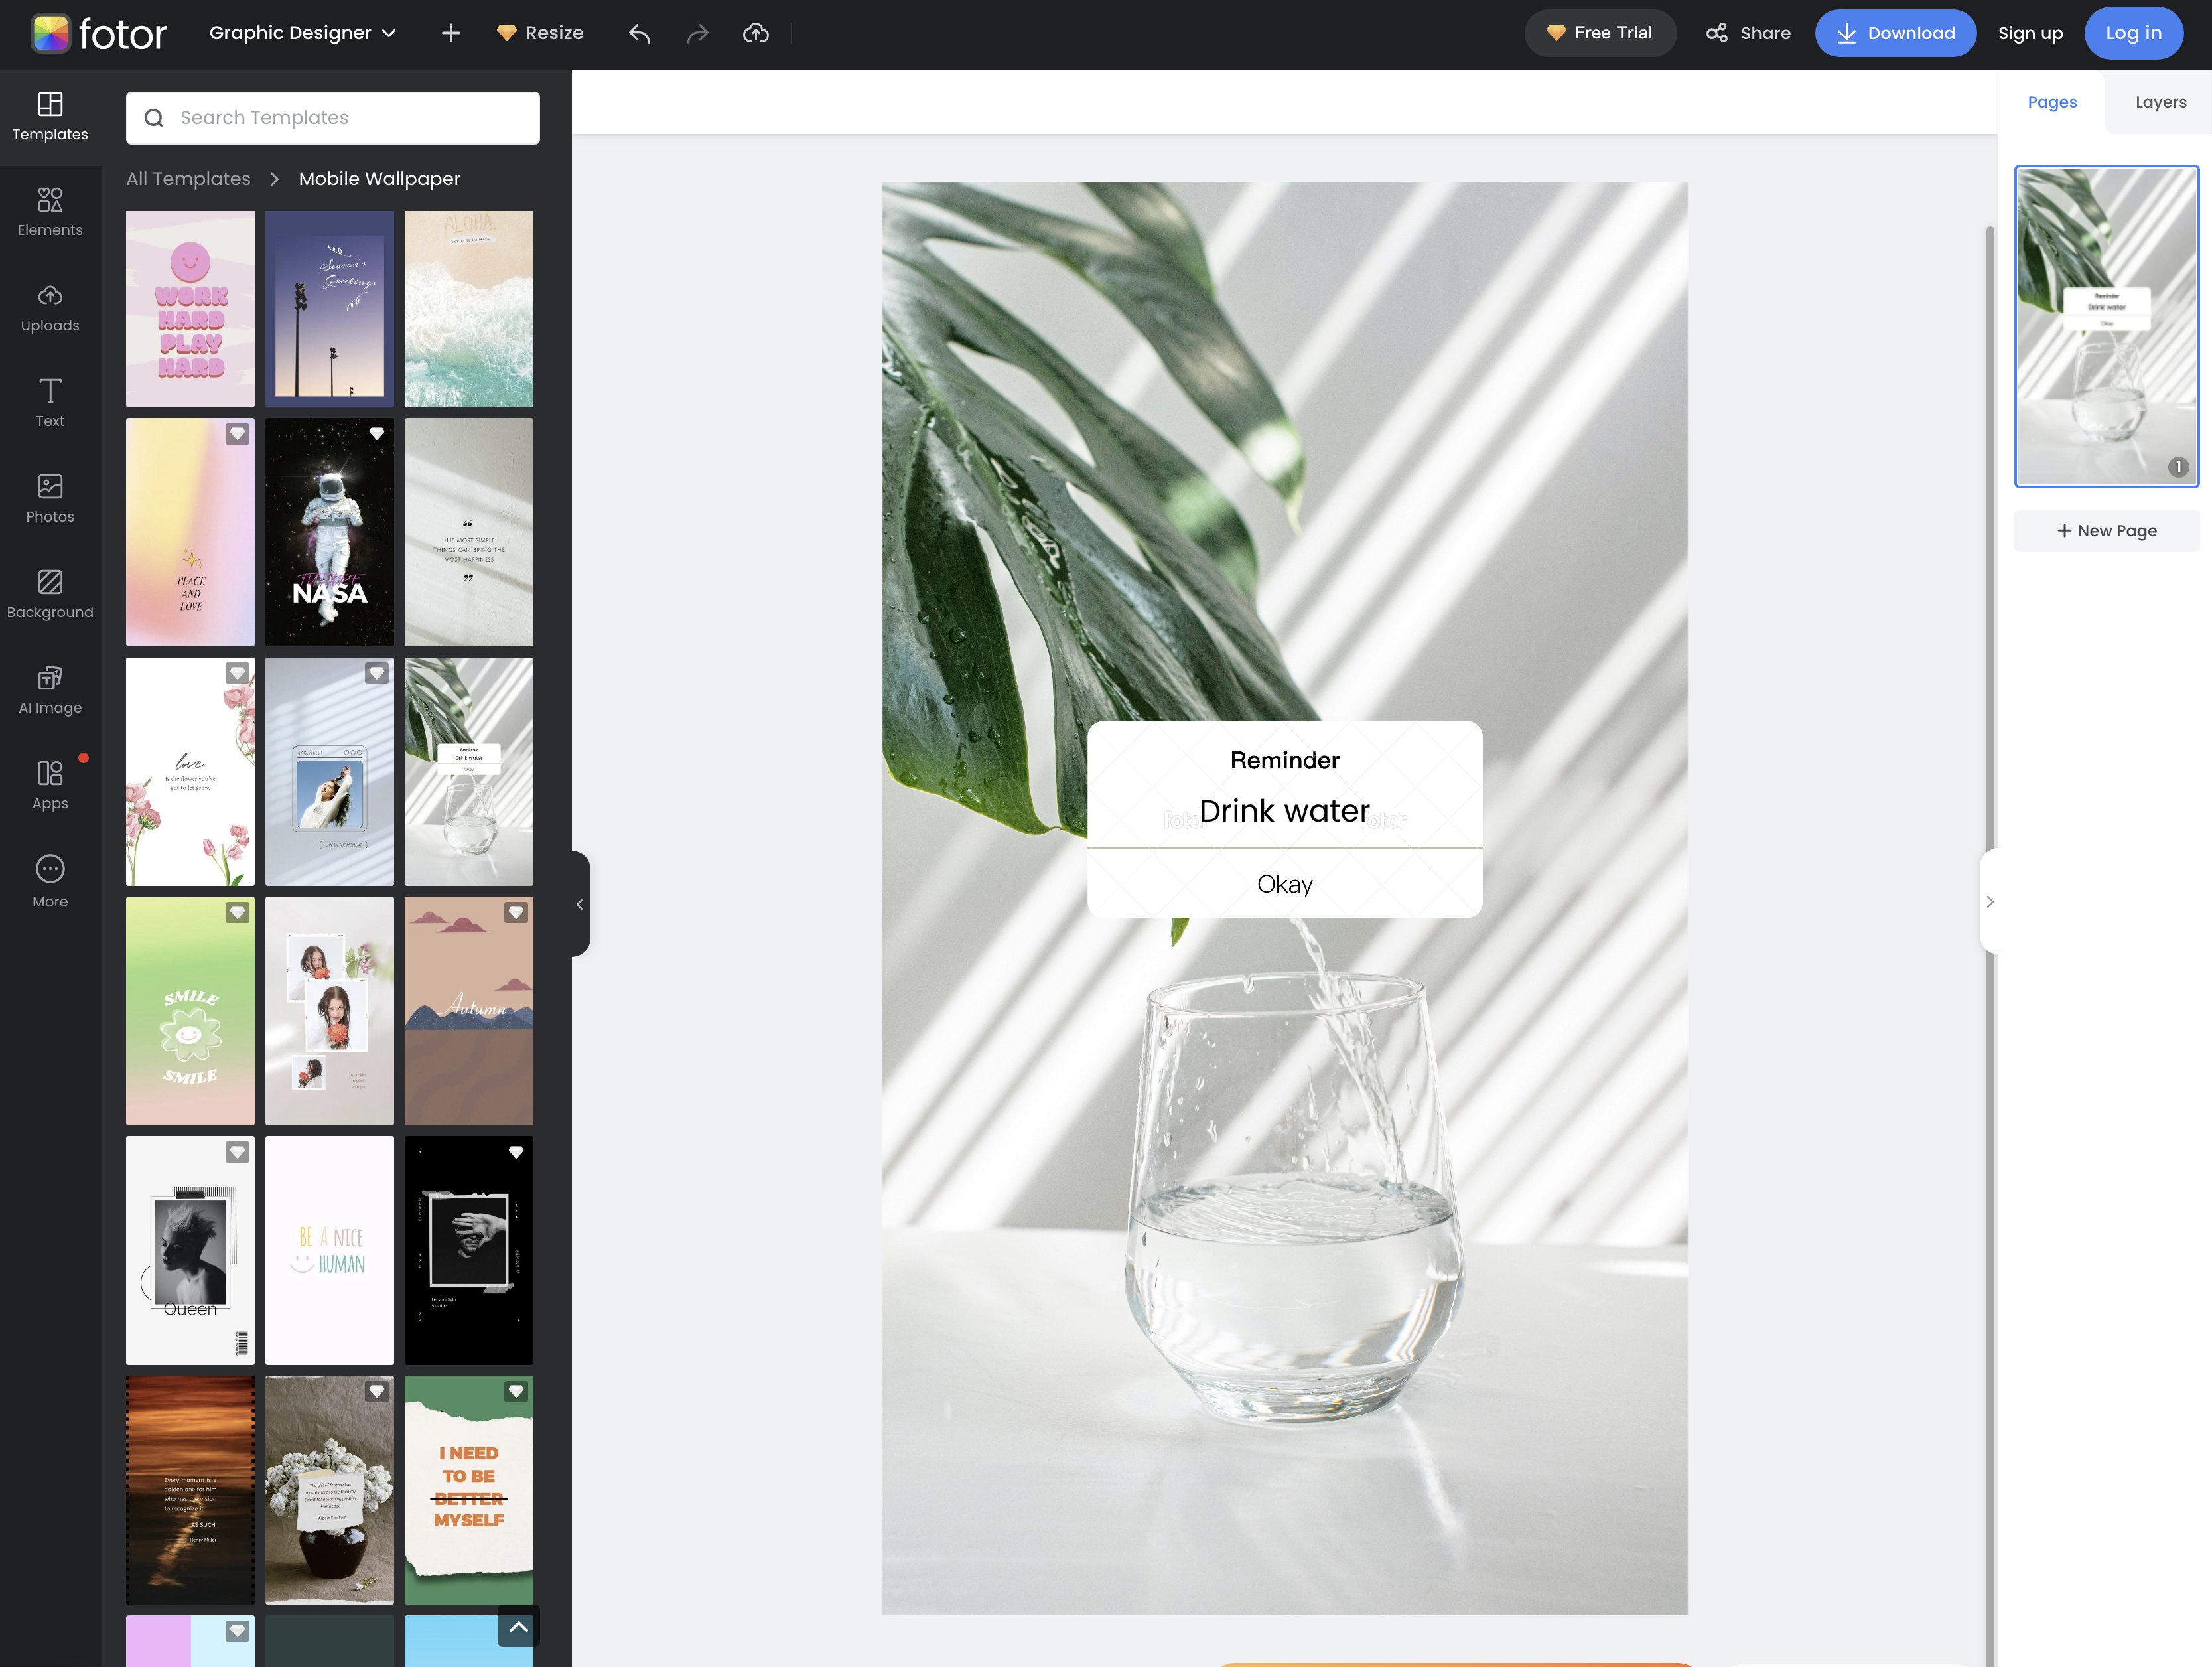Add a New Page
2212x1667 pixels.
(x=2106, y=531)
